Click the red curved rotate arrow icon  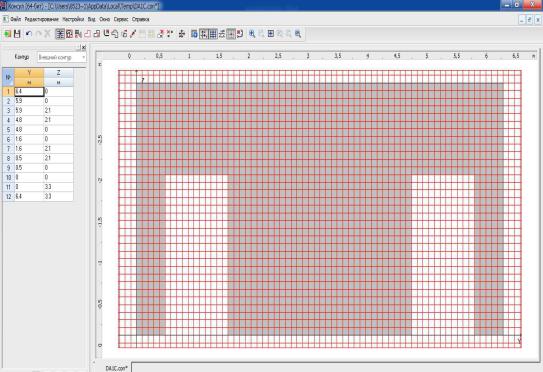240,34
